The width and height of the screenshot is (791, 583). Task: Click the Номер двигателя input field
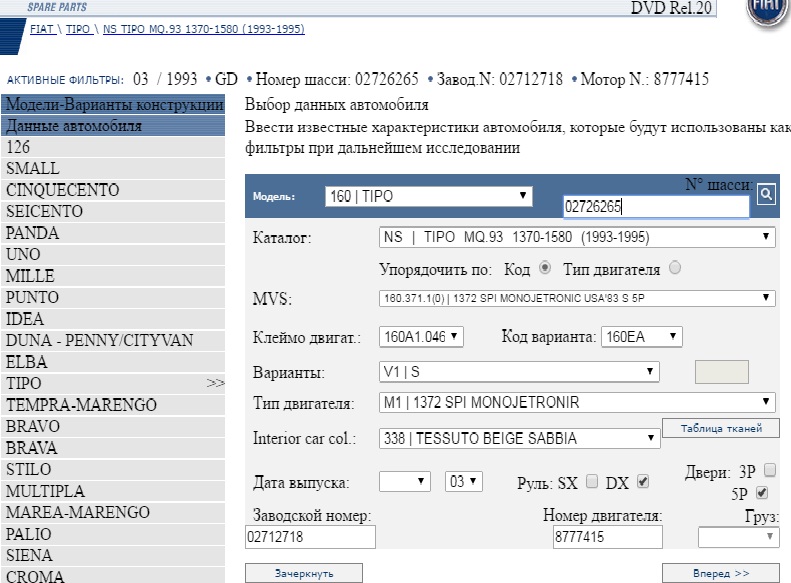click(607, 538)
